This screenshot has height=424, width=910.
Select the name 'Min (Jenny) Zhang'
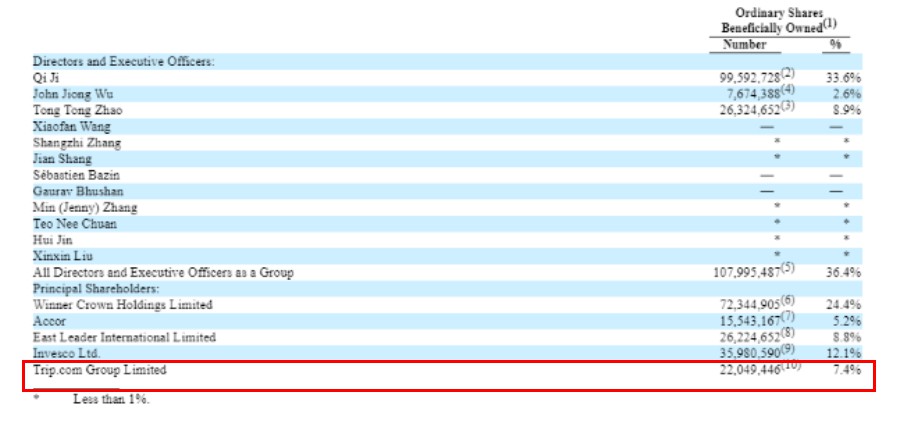coord(85,208)
